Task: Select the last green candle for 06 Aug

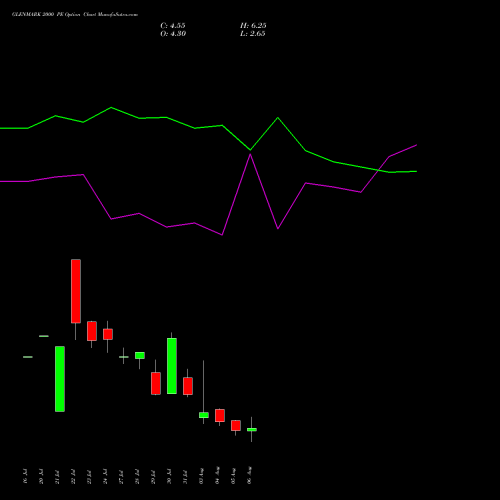Action: click(x=252, y=430)
